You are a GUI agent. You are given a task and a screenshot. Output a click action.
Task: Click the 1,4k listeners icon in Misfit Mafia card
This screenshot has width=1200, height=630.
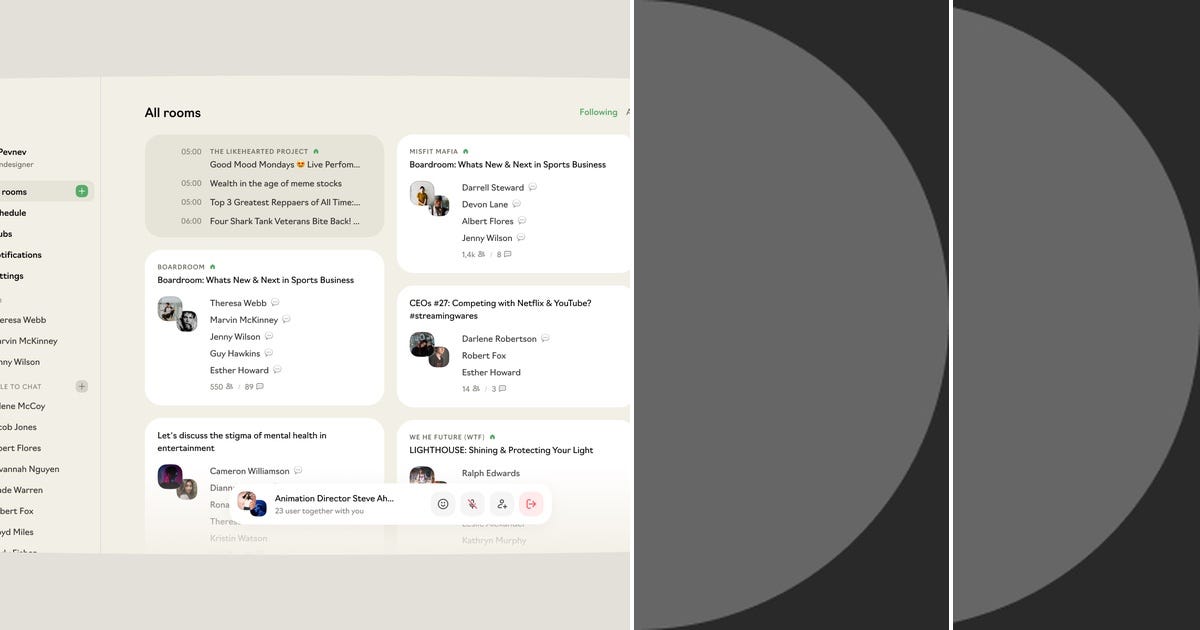(481, 255)
